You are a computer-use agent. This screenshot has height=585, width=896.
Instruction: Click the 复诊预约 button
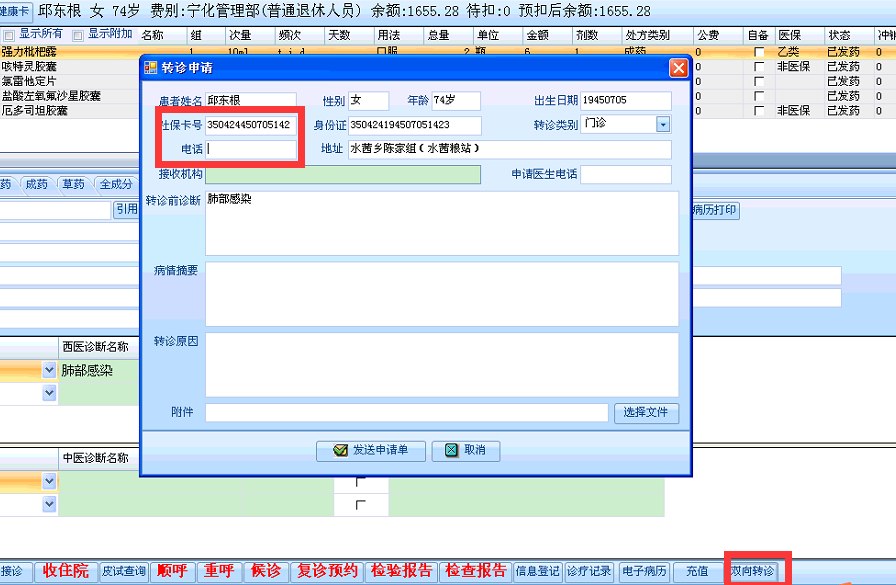click(327, 571)
